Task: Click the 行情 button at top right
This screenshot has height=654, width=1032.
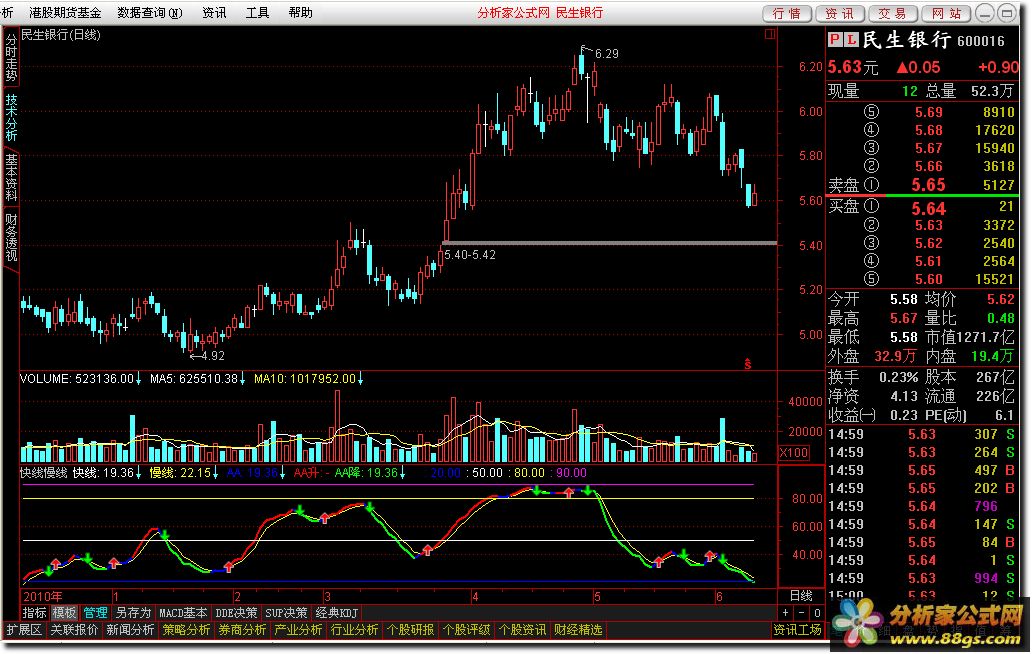Action: click(x=787, y=13)
